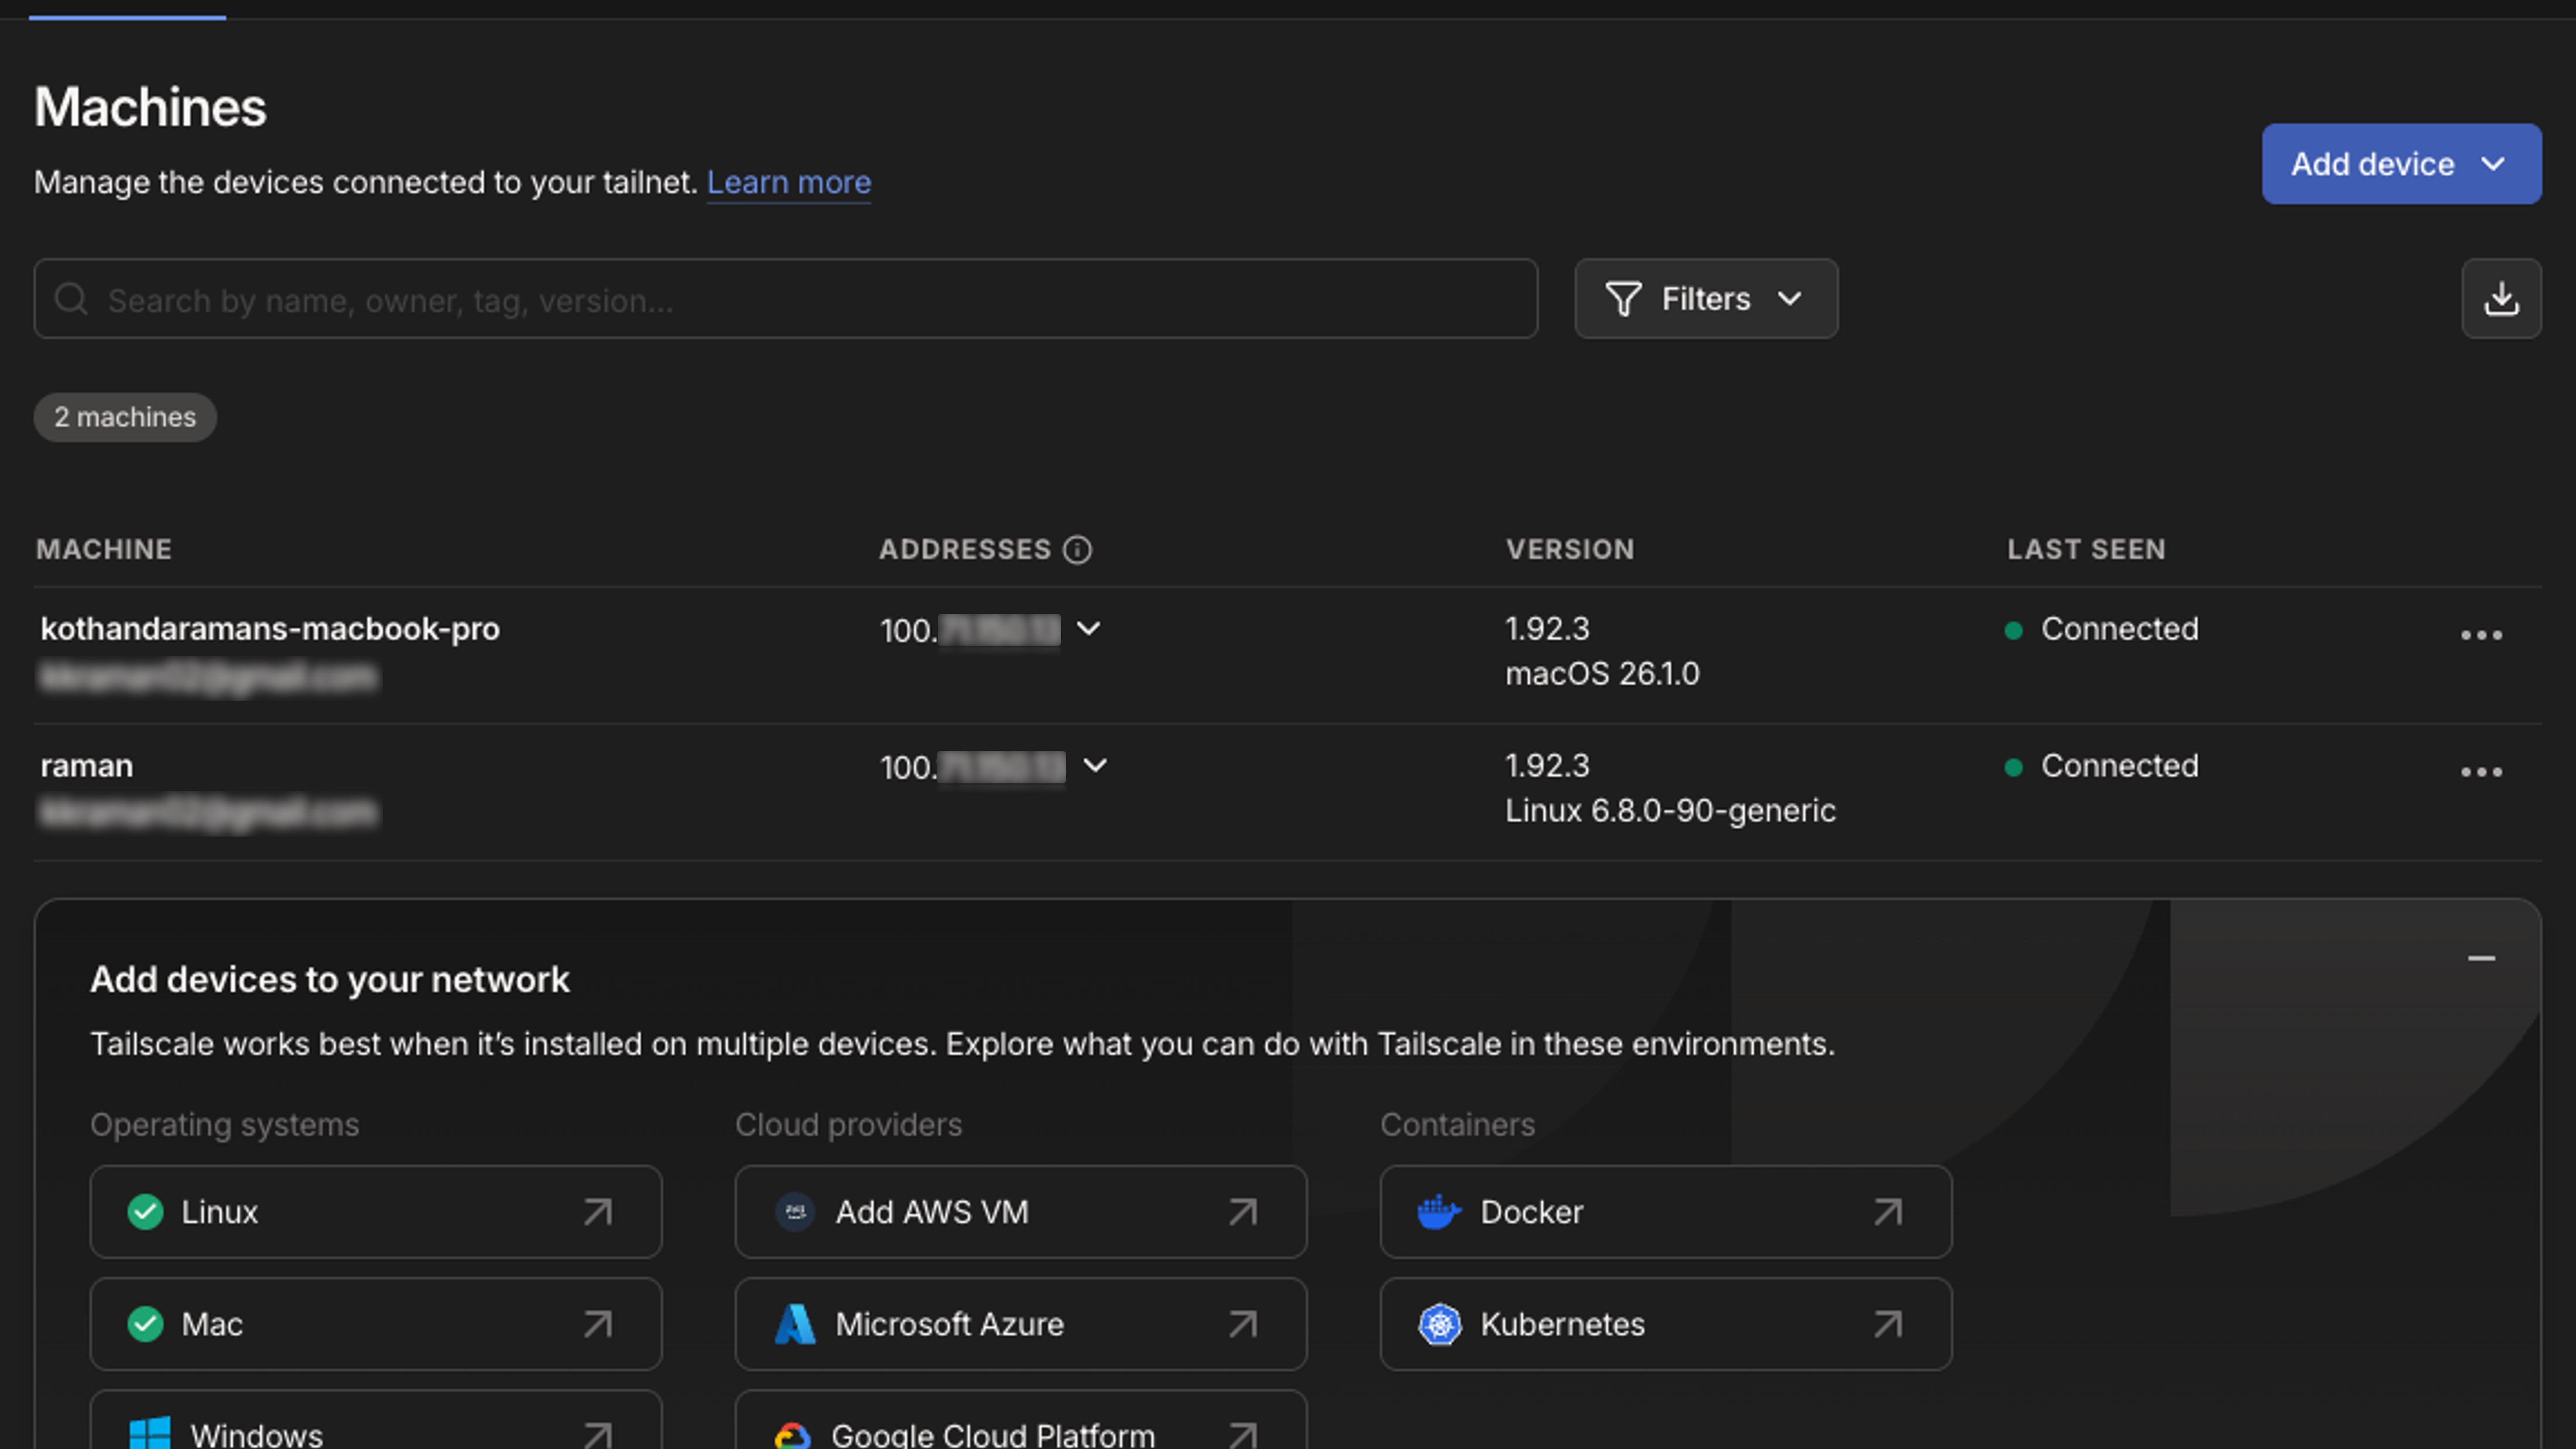Open the Add device dropdown button

pos(2401,164)
